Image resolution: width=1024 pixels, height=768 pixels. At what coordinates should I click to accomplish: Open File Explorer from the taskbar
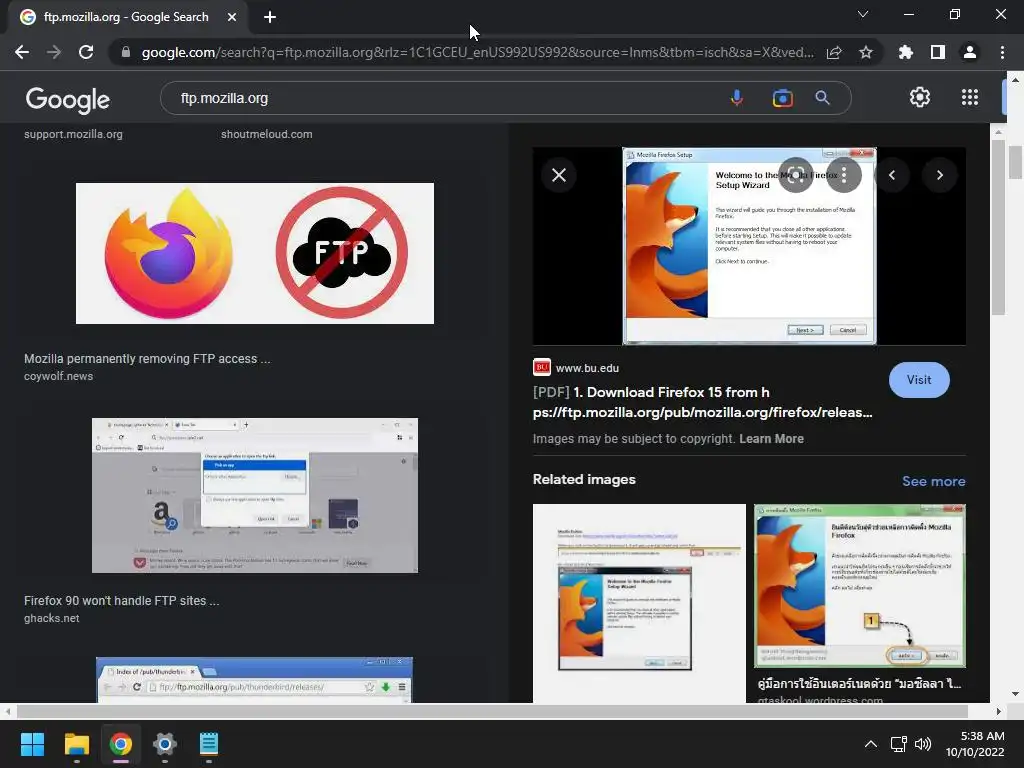76,744
